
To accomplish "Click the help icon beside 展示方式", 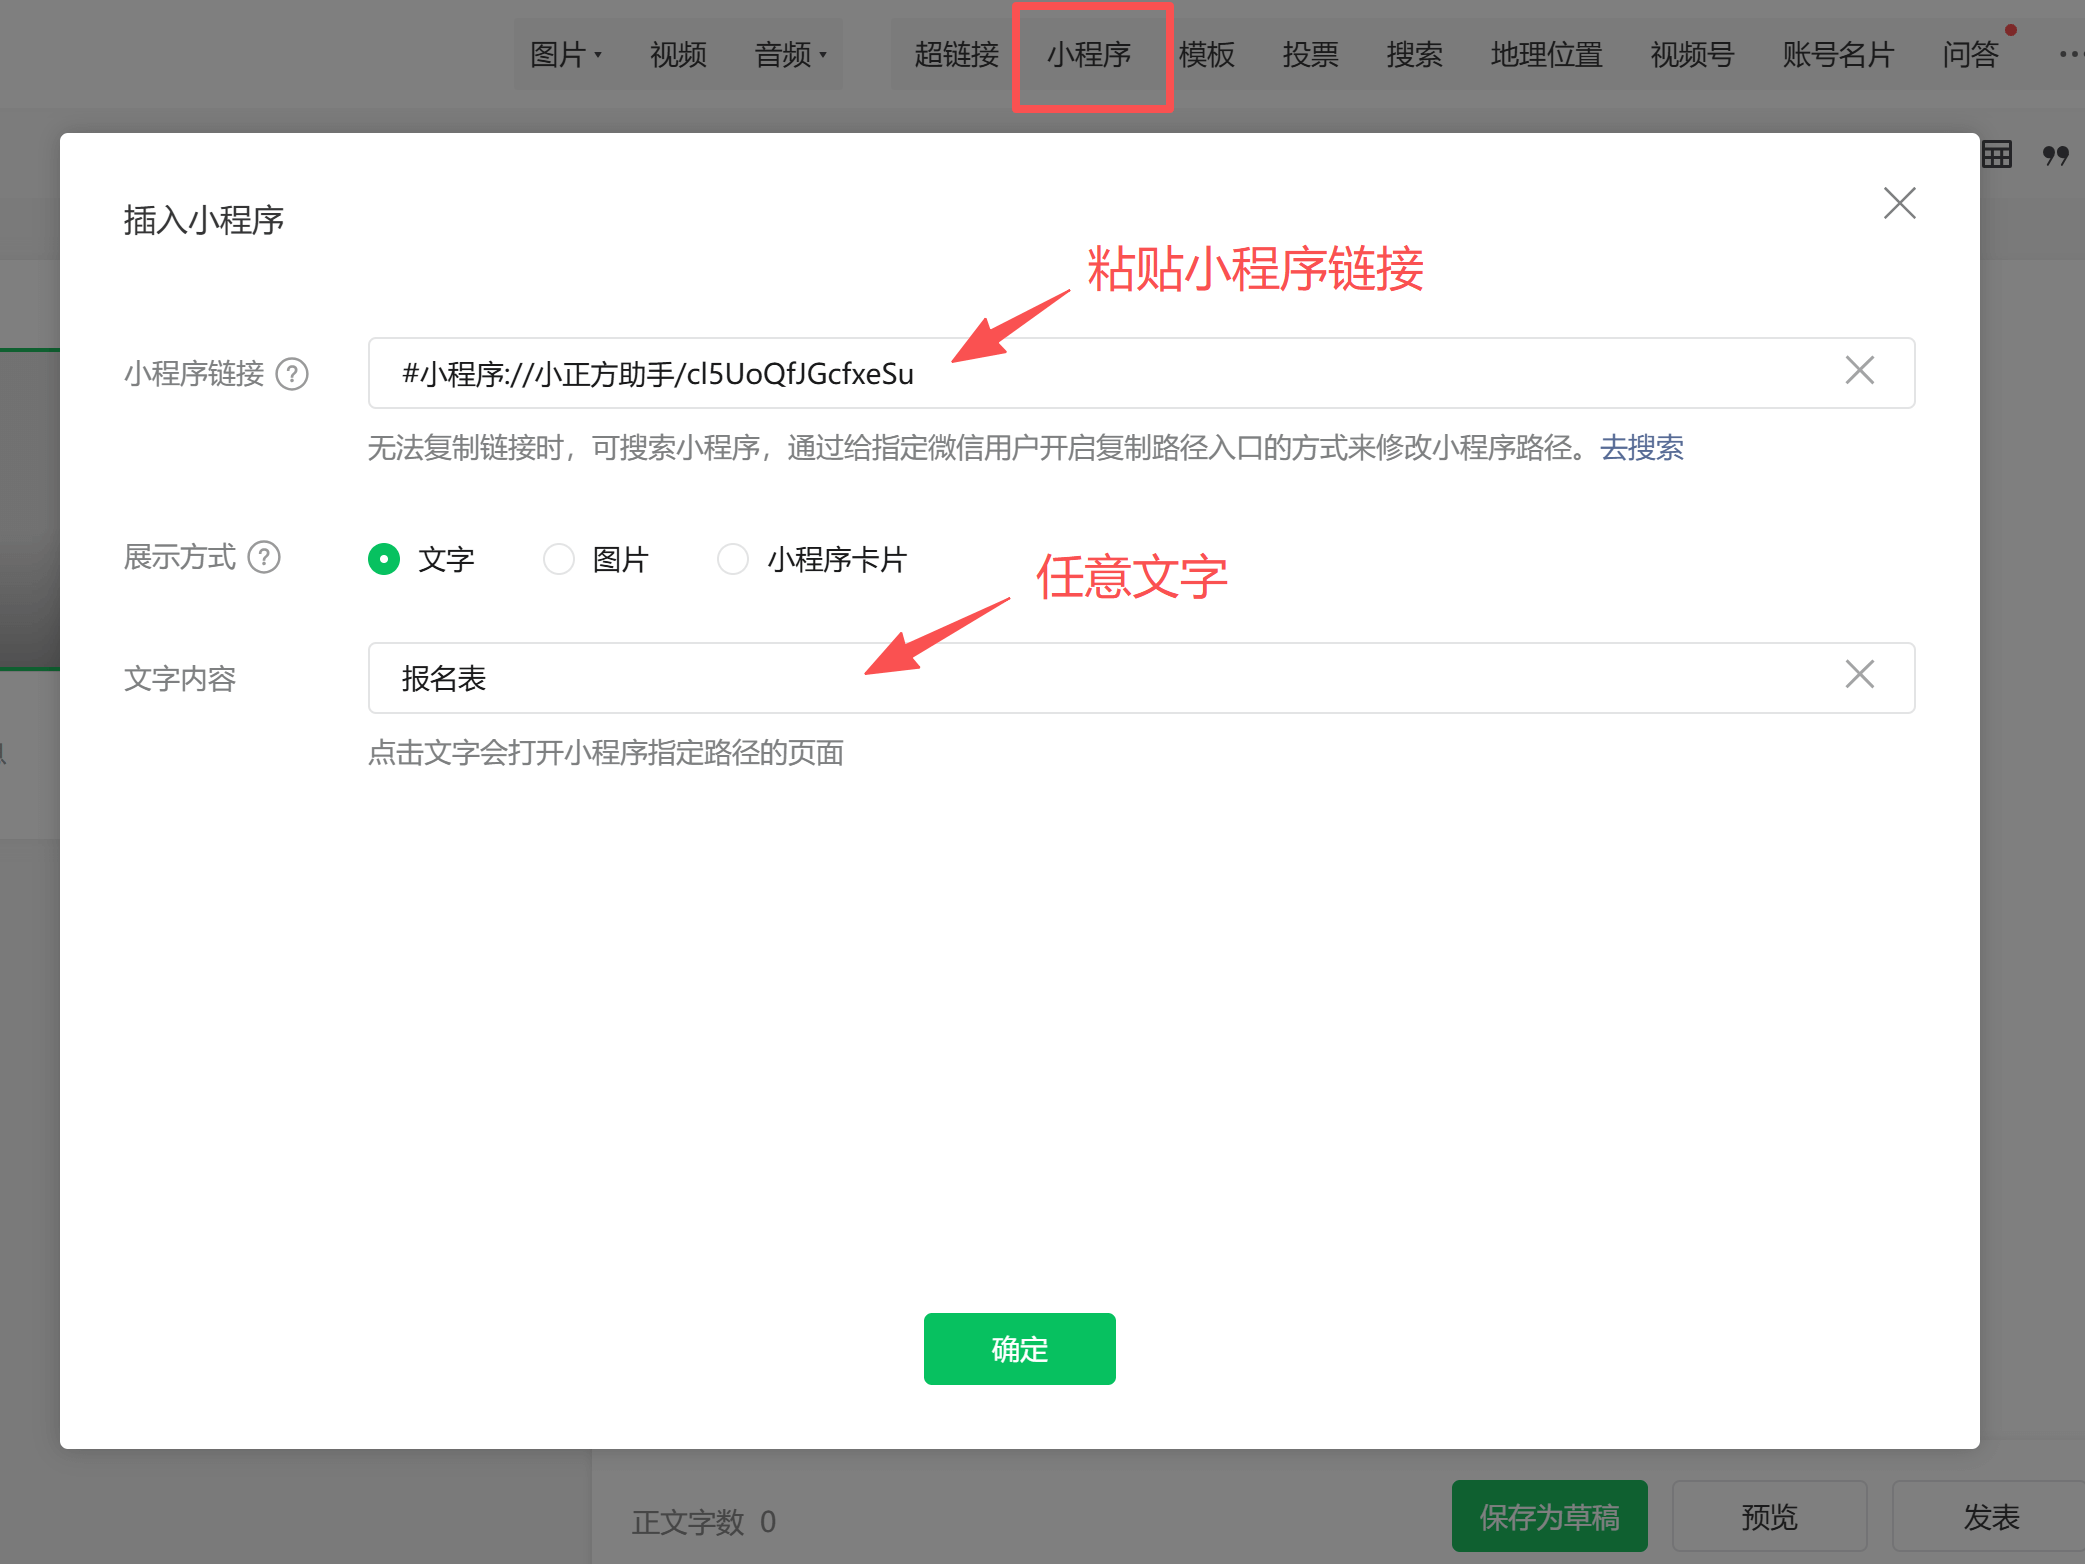I will click(x=264, y=557).
